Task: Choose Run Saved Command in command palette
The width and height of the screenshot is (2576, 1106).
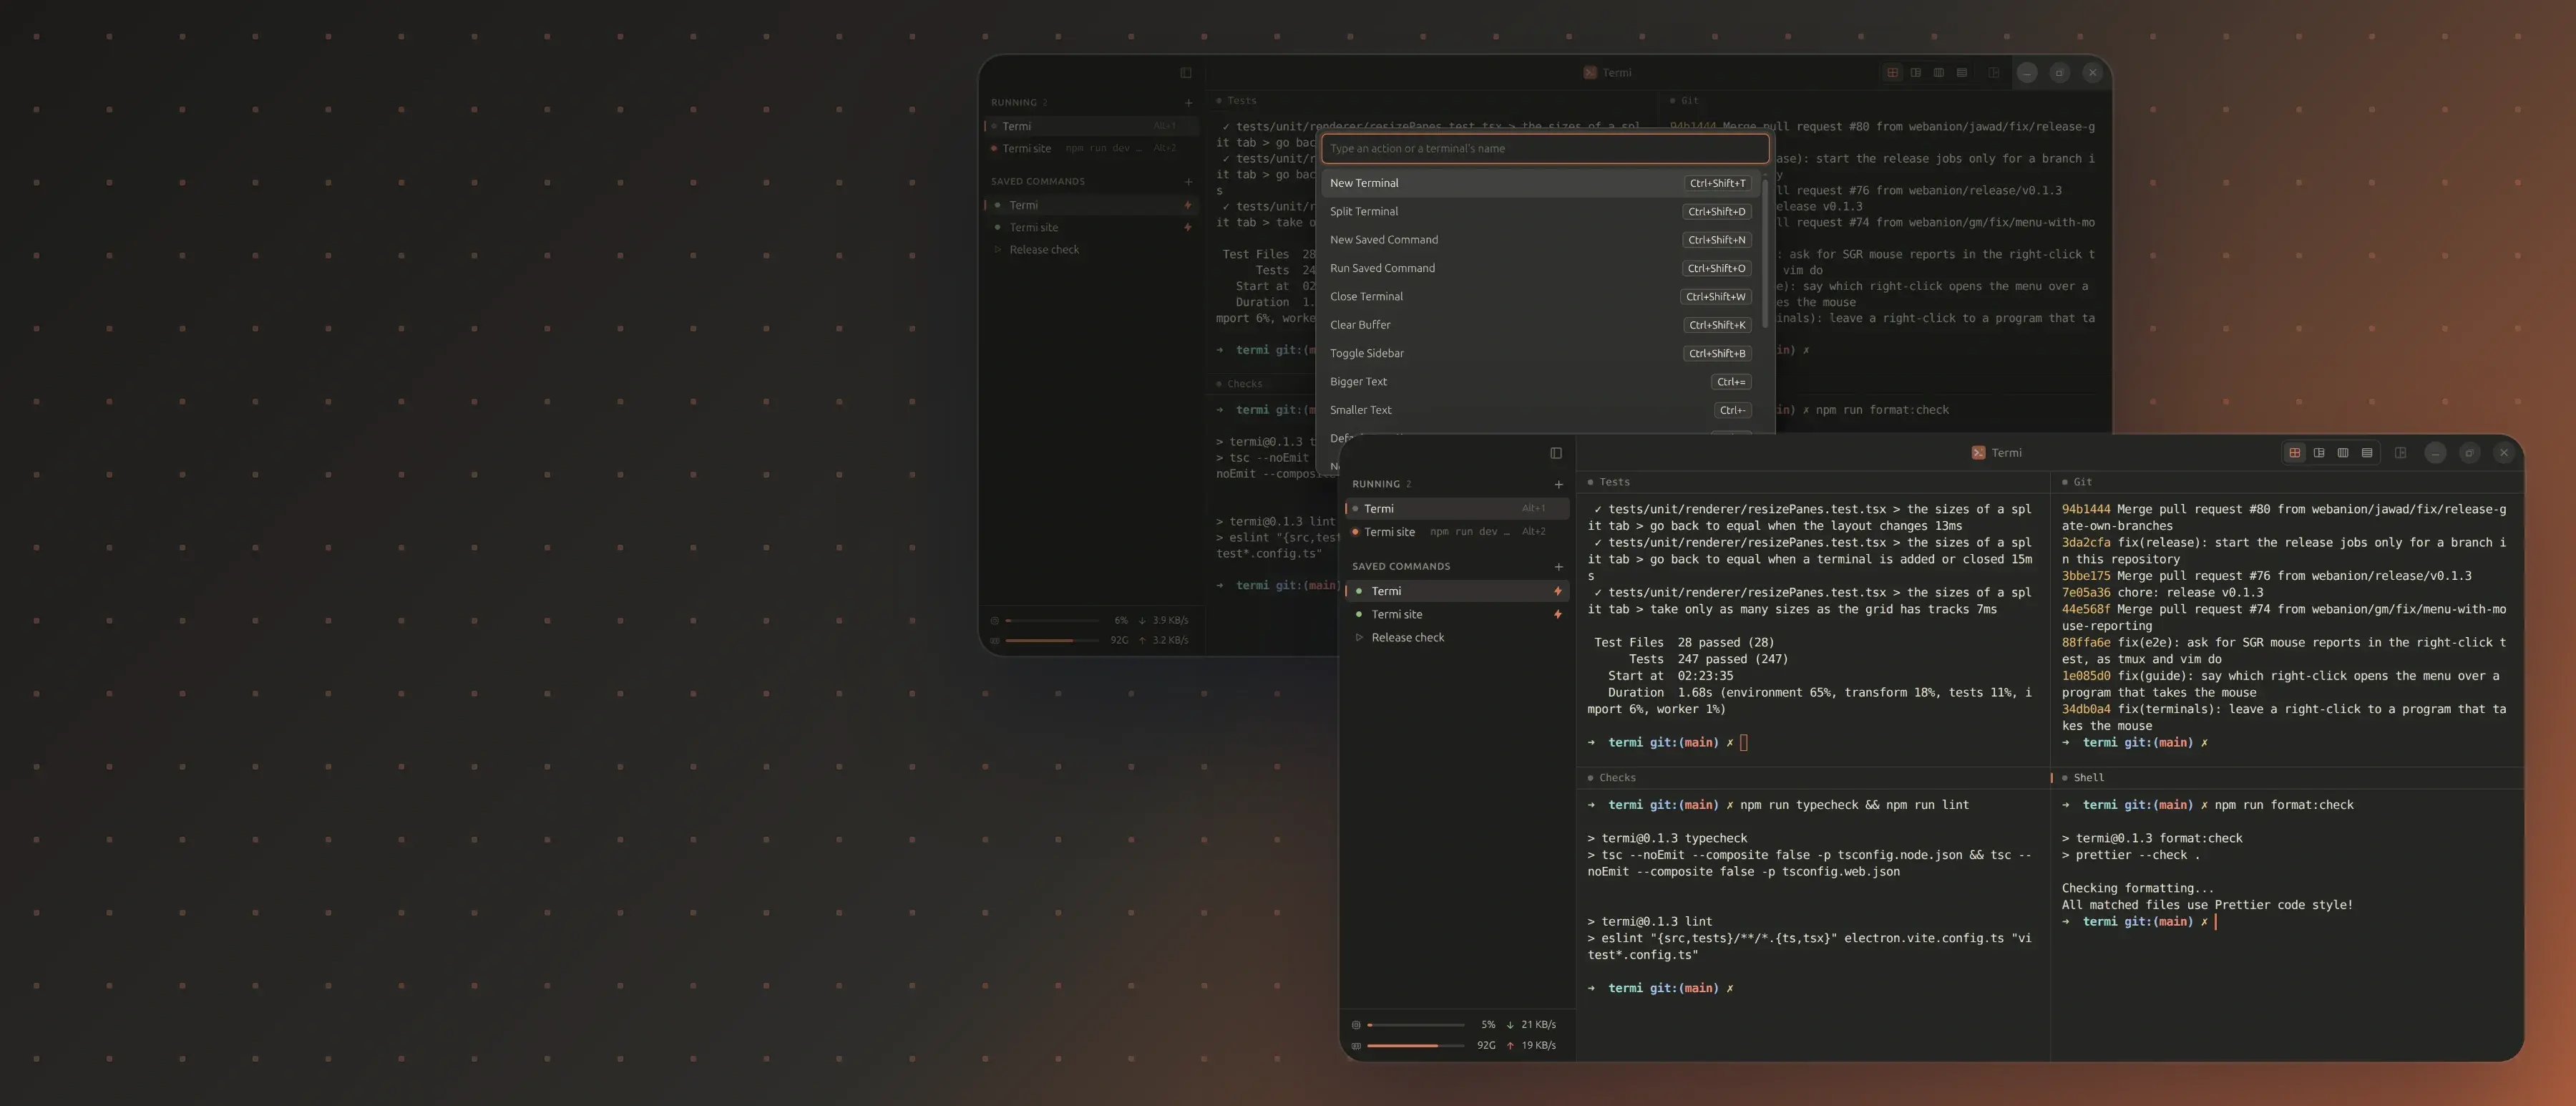Action: point(1541,268)
